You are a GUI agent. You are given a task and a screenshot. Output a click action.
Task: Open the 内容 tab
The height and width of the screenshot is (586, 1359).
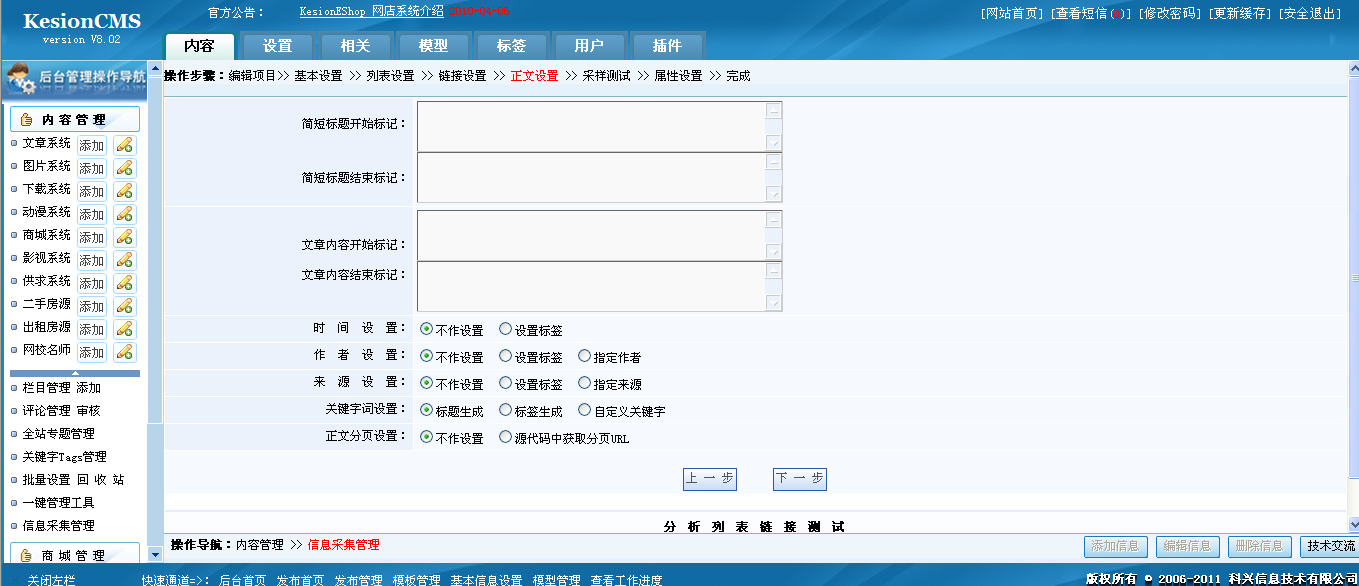200,46
